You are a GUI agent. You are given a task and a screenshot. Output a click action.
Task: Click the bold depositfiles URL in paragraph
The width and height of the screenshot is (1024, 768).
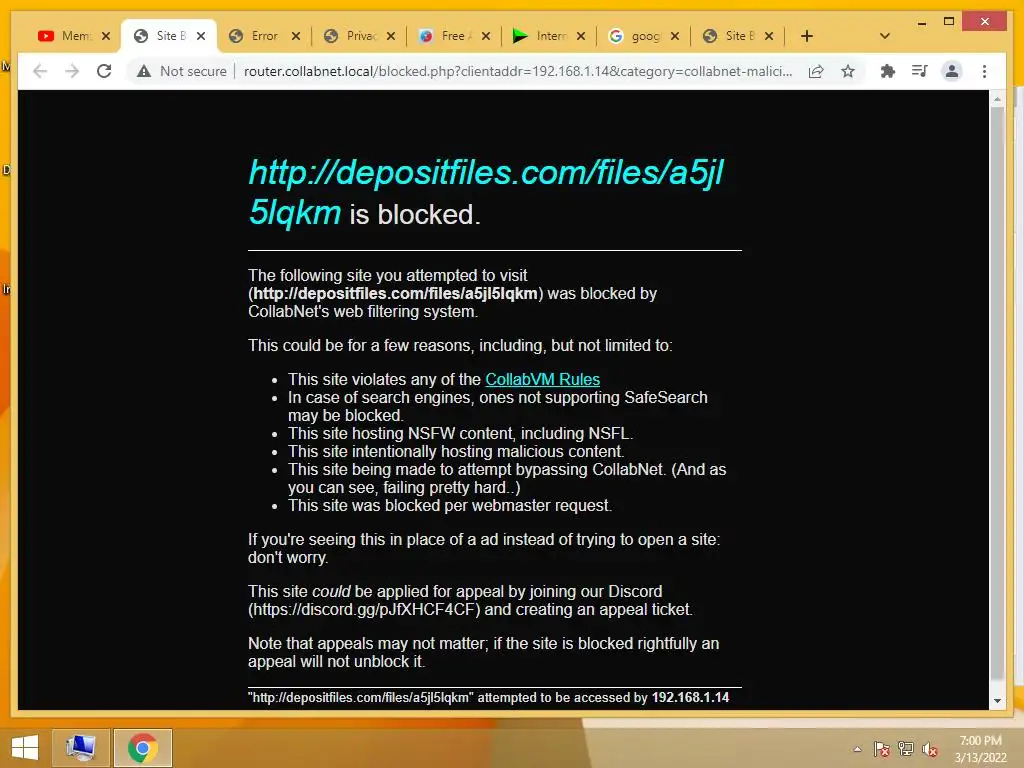coord(395,293)
